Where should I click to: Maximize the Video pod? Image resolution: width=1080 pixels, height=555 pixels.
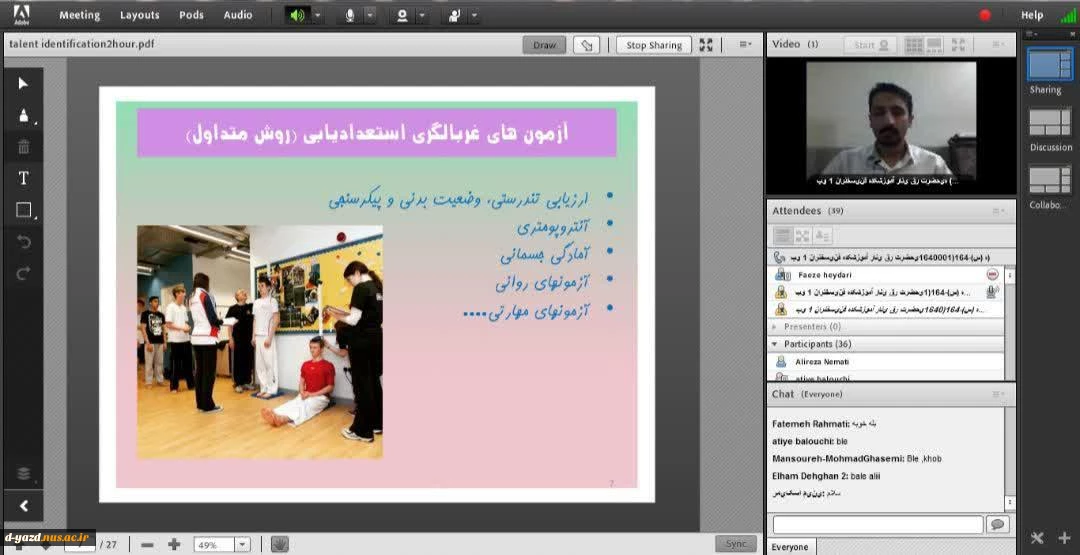[x=958, y=45]
